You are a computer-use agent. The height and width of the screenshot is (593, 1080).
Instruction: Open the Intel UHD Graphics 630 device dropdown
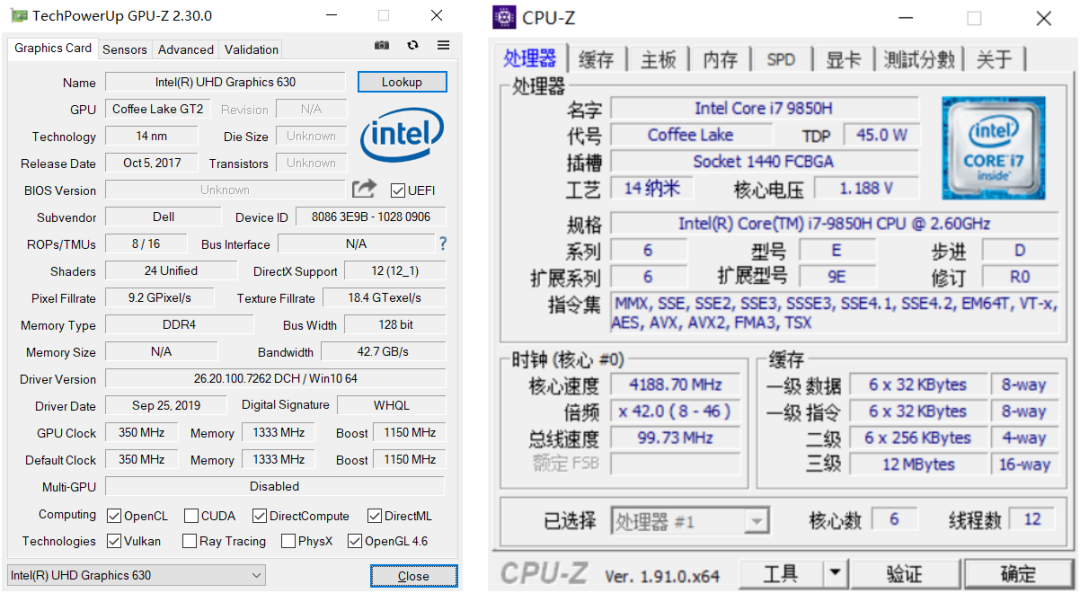(136, 575)
